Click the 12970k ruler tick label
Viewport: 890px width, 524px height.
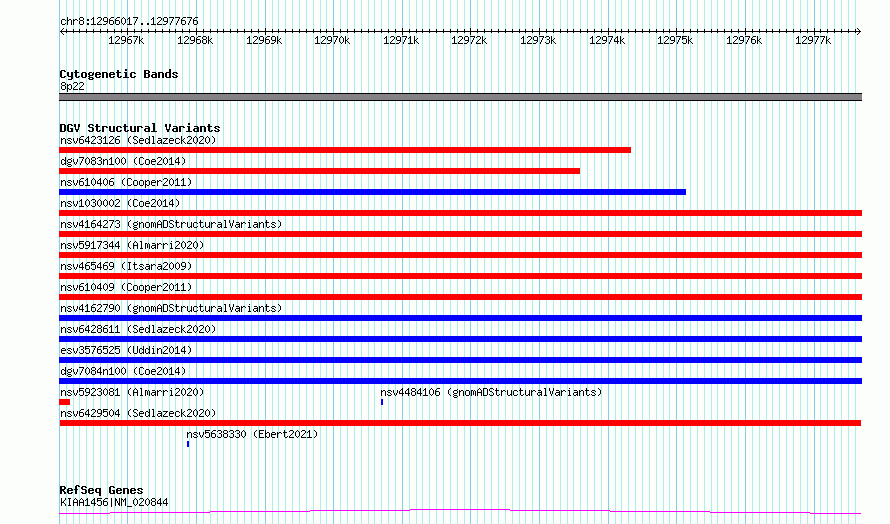[x=332, y=40]
